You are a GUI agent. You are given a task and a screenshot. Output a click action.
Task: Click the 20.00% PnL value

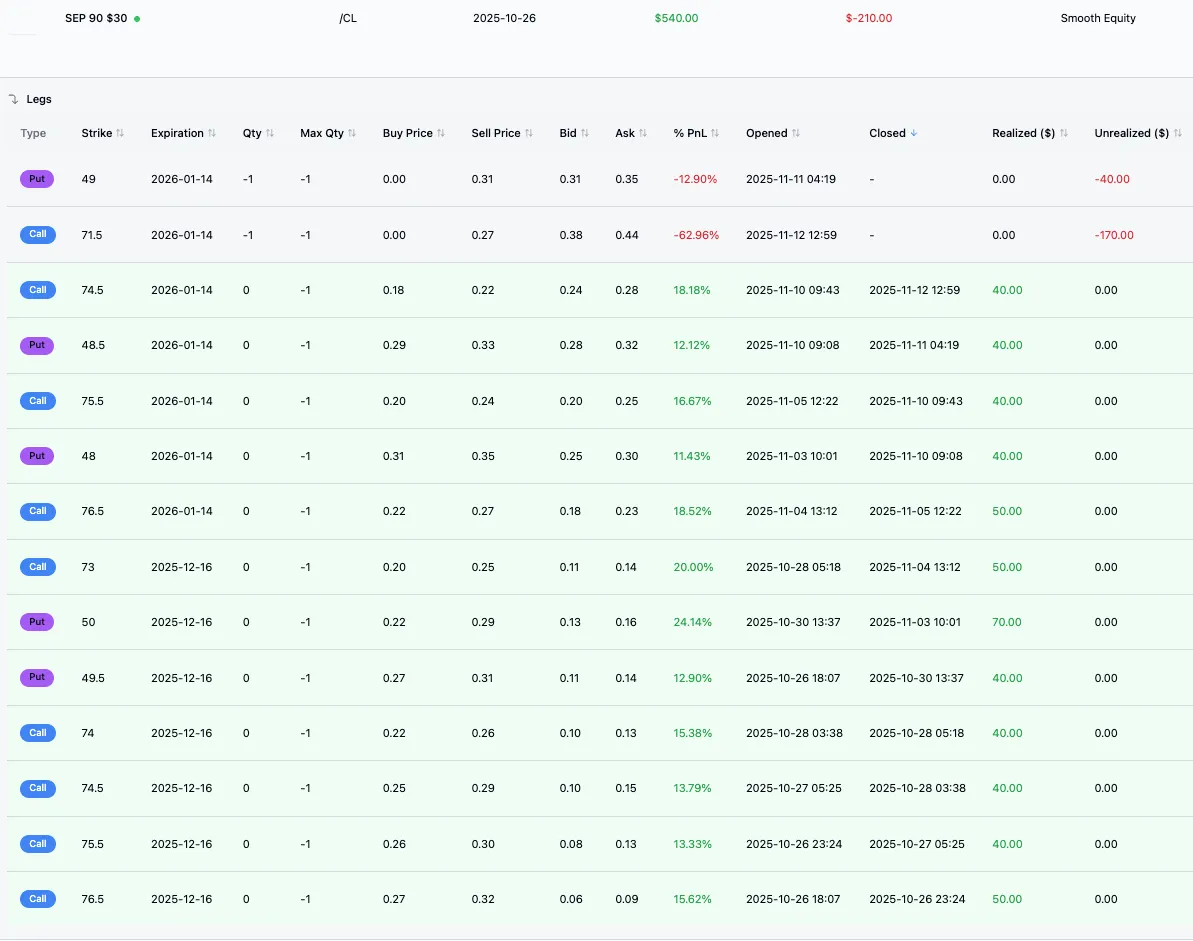click(x=693, y=567)
